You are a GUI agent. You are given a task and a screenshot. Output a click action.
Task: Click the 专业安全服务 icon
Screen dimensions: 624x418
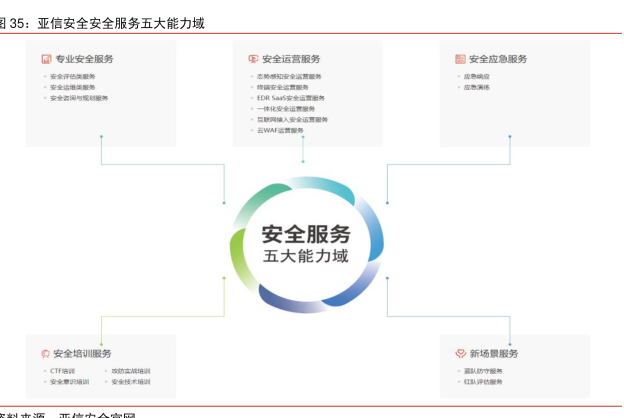tap(46, 60)
